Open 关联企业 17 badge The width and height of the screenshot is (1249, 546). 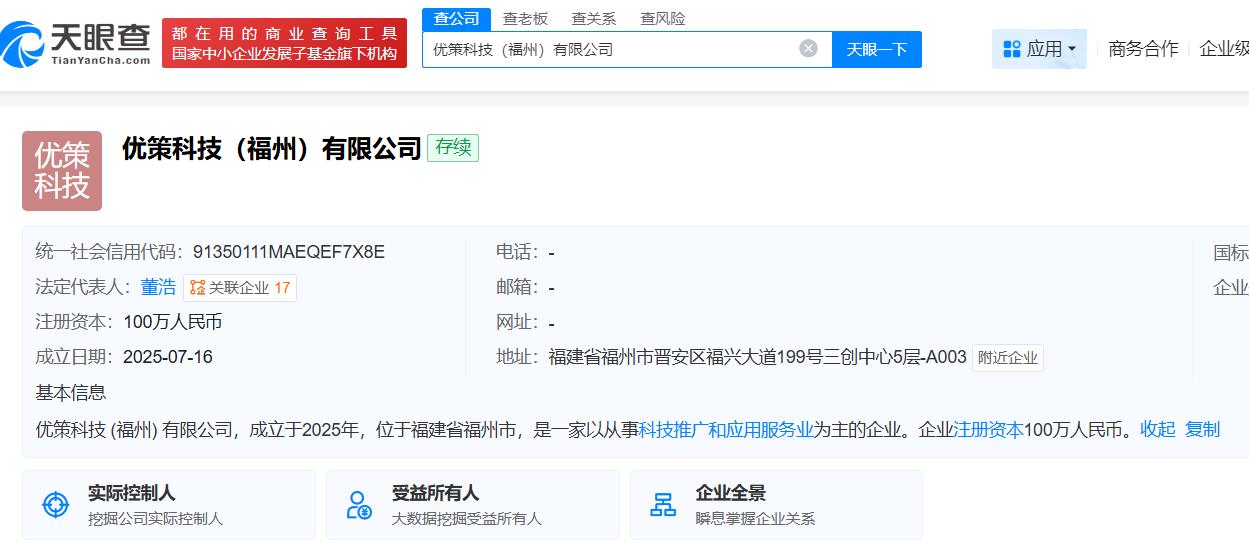coord(240,288)
